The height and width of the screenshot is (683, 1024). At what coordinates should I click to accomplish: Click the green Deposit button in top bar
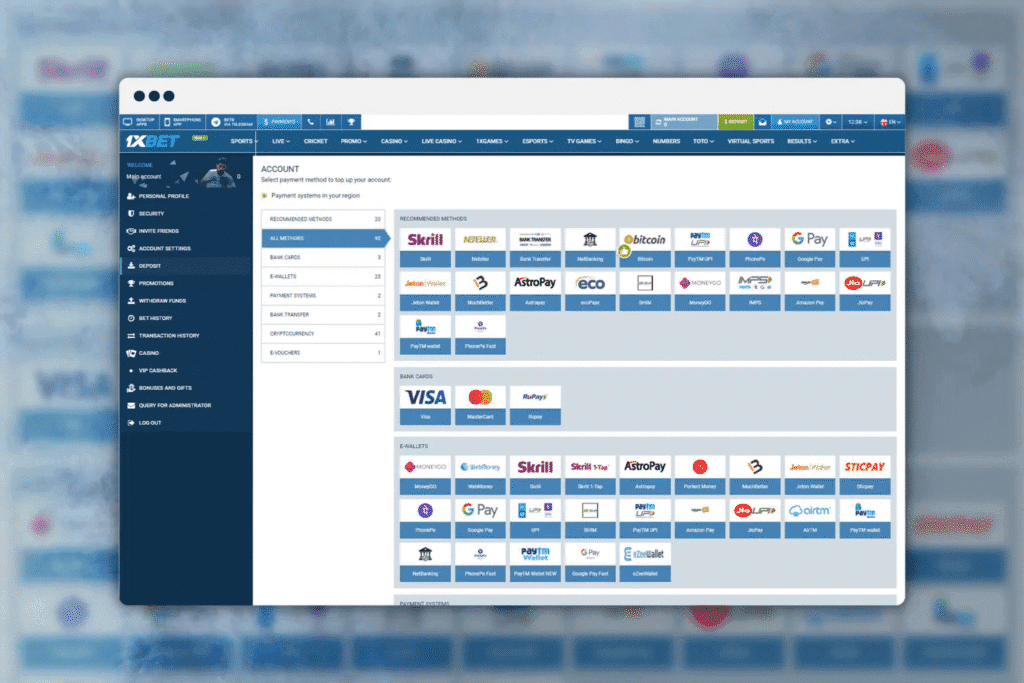pyautogui.click(x=736, y=122)
